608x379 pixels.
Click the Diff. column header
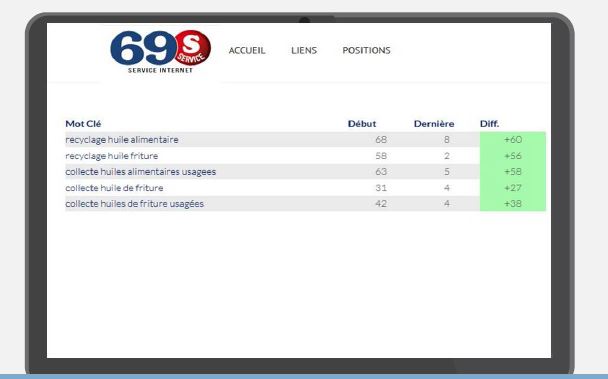[489, 124]
